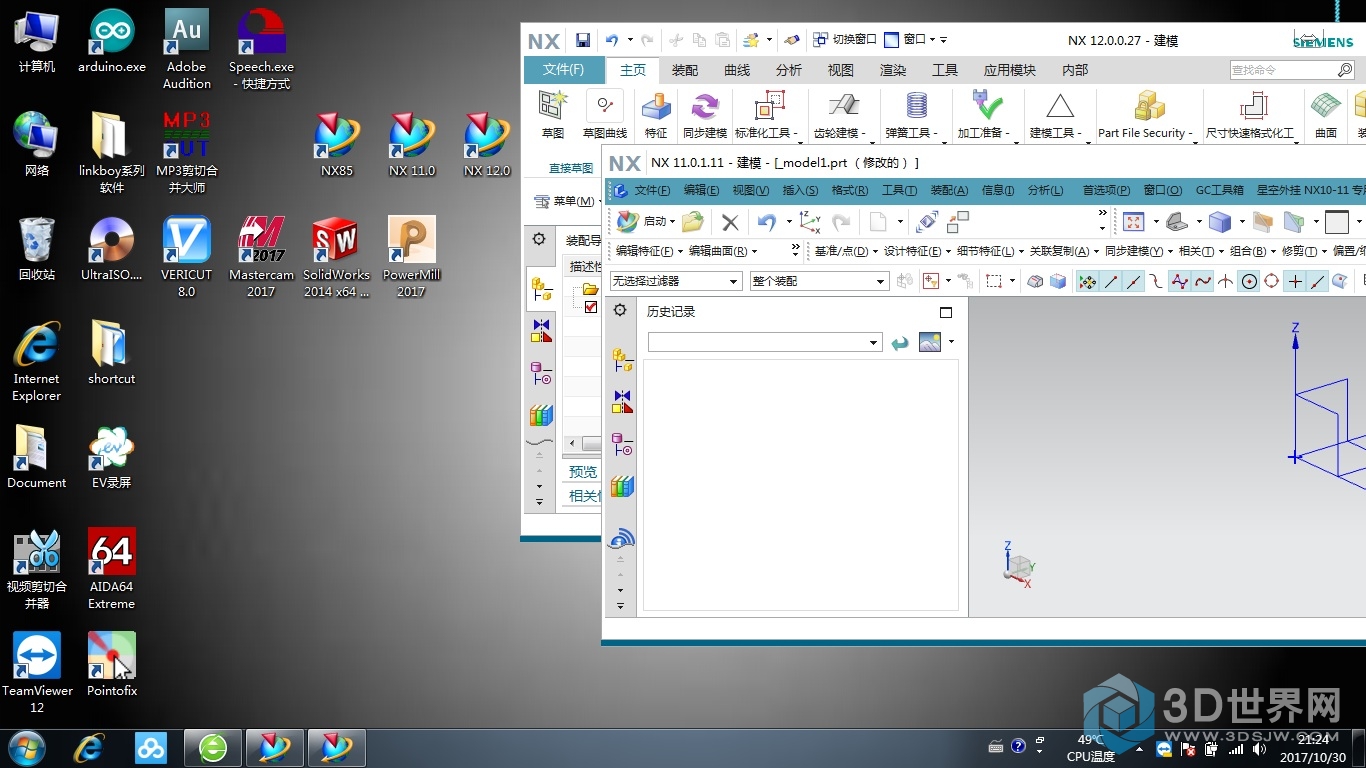
Task: Toggle the End Point snap option
Action: [x=1111, y=282]
